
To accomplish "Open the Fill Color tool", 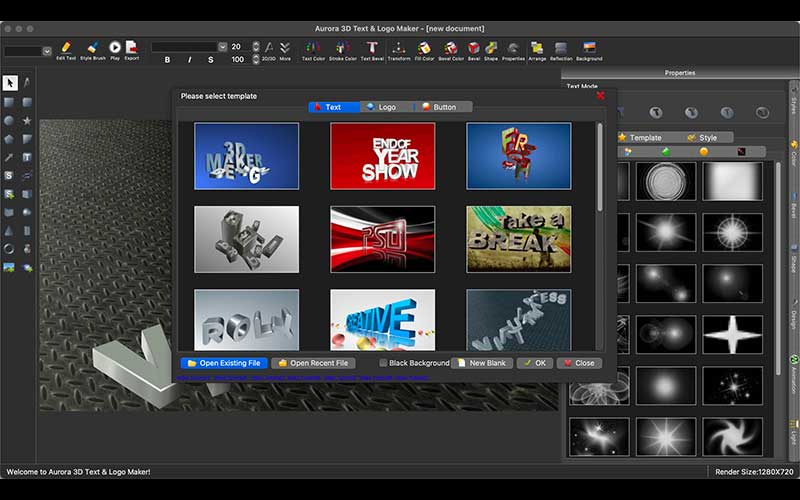I will pos(424,51).
